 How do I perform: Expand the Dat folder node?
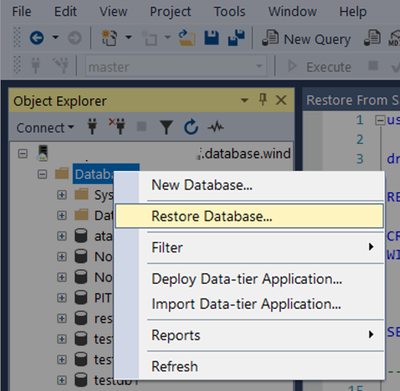tap(62, 215)
